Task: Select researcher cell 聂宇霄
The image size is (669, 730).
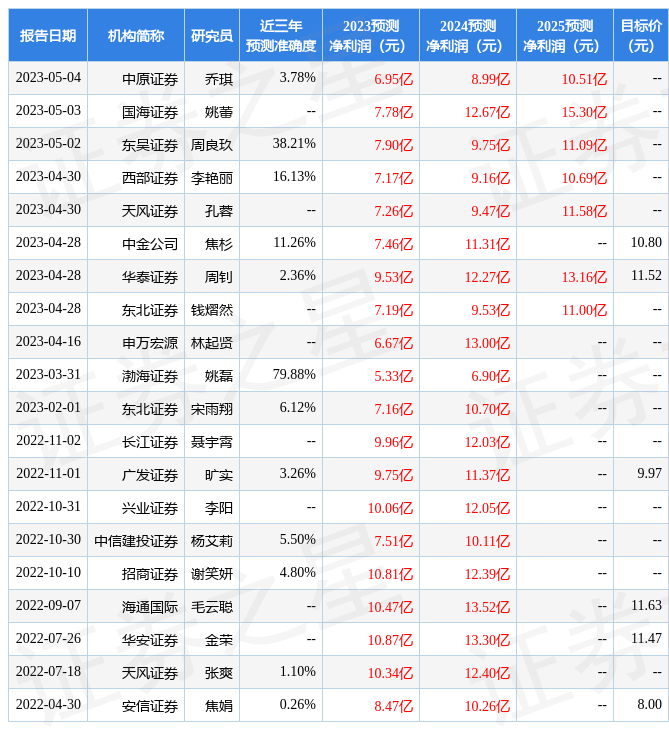Action: point(212,442)
